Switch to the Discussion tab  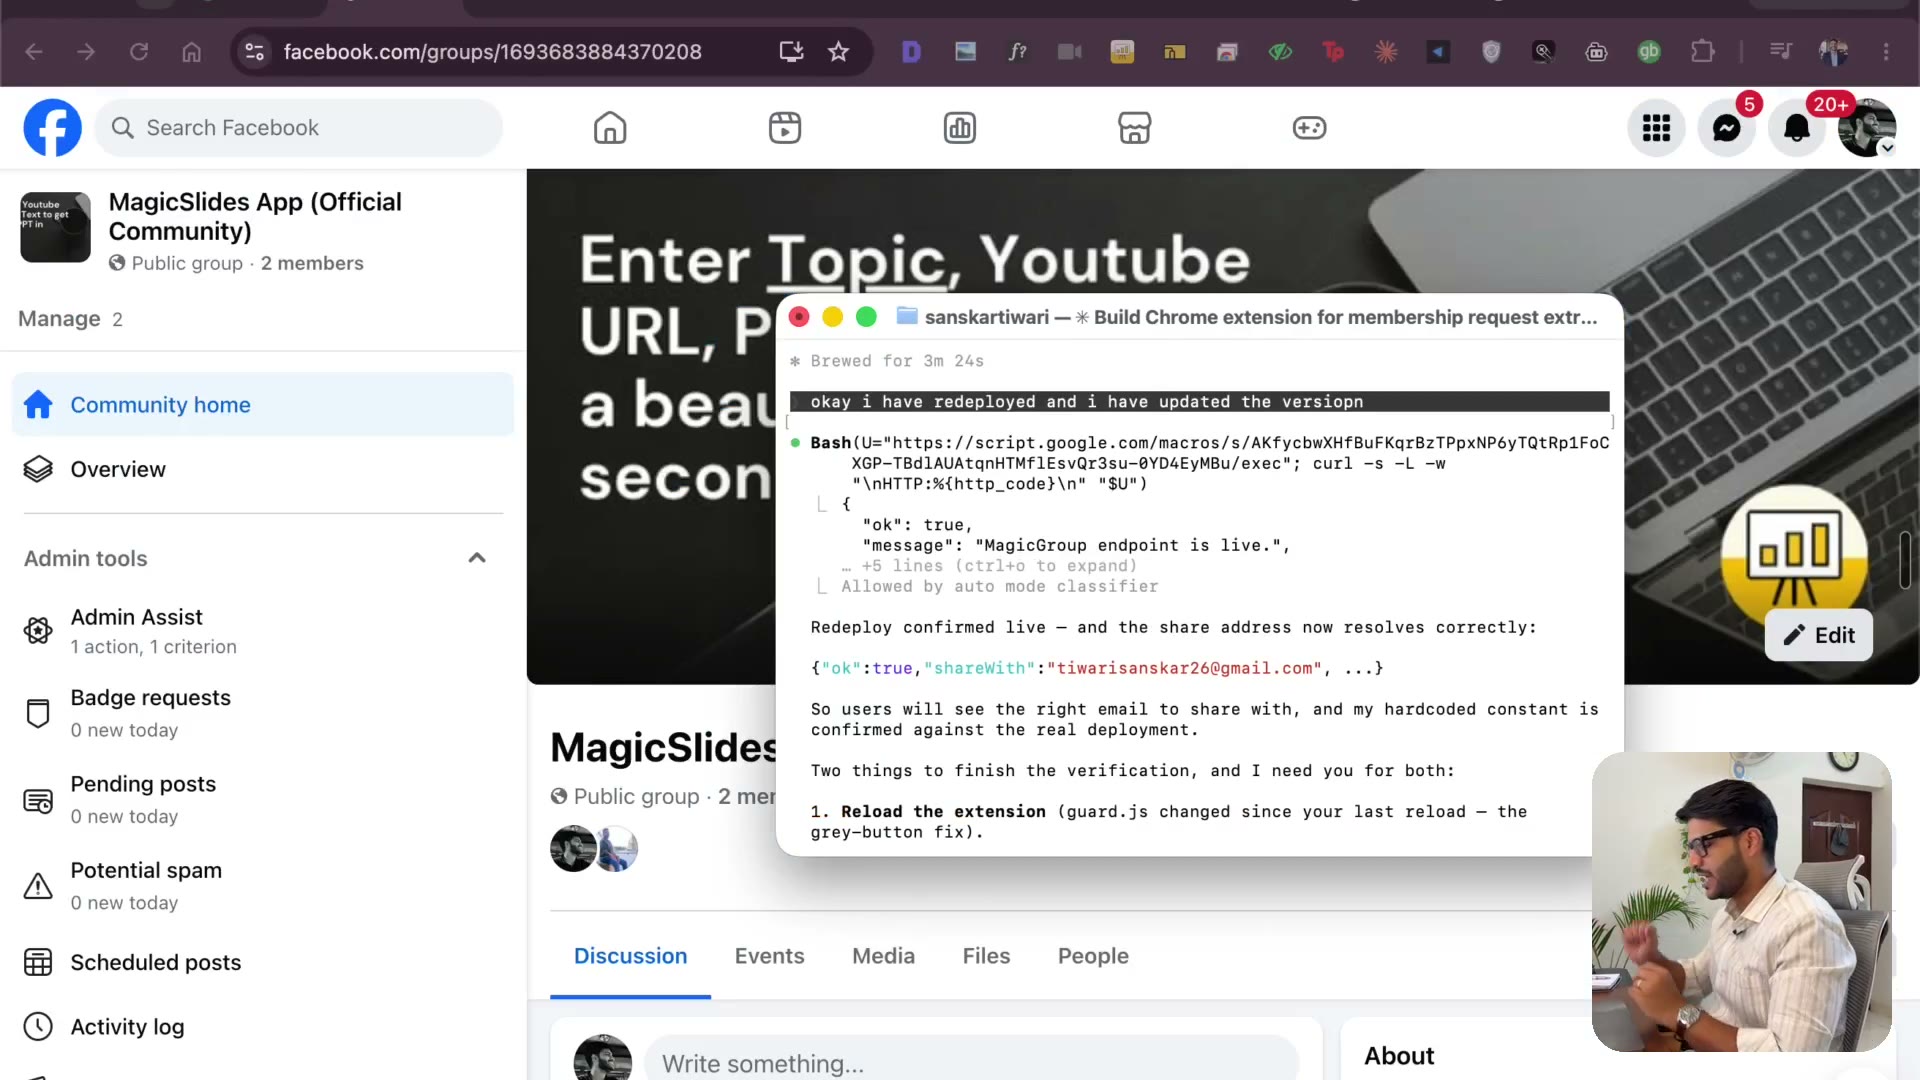(x=630, y=956)
